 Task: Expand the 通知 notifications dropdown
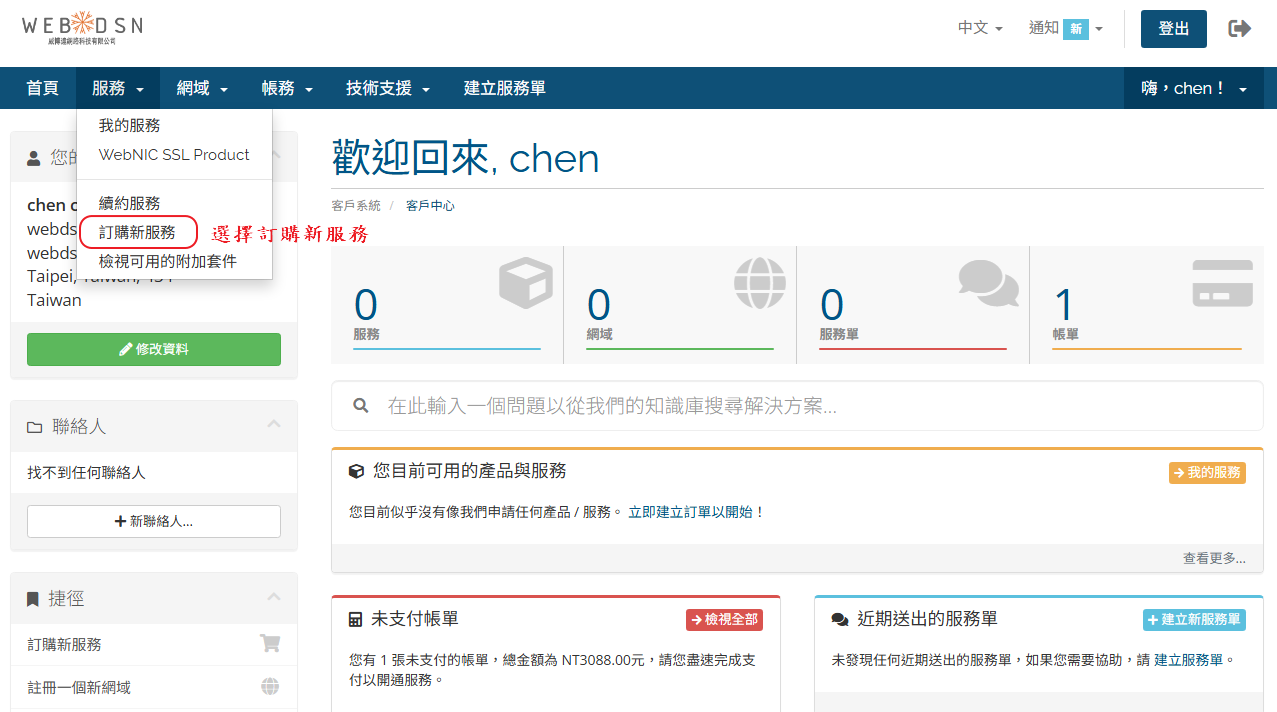(1065, 28)
